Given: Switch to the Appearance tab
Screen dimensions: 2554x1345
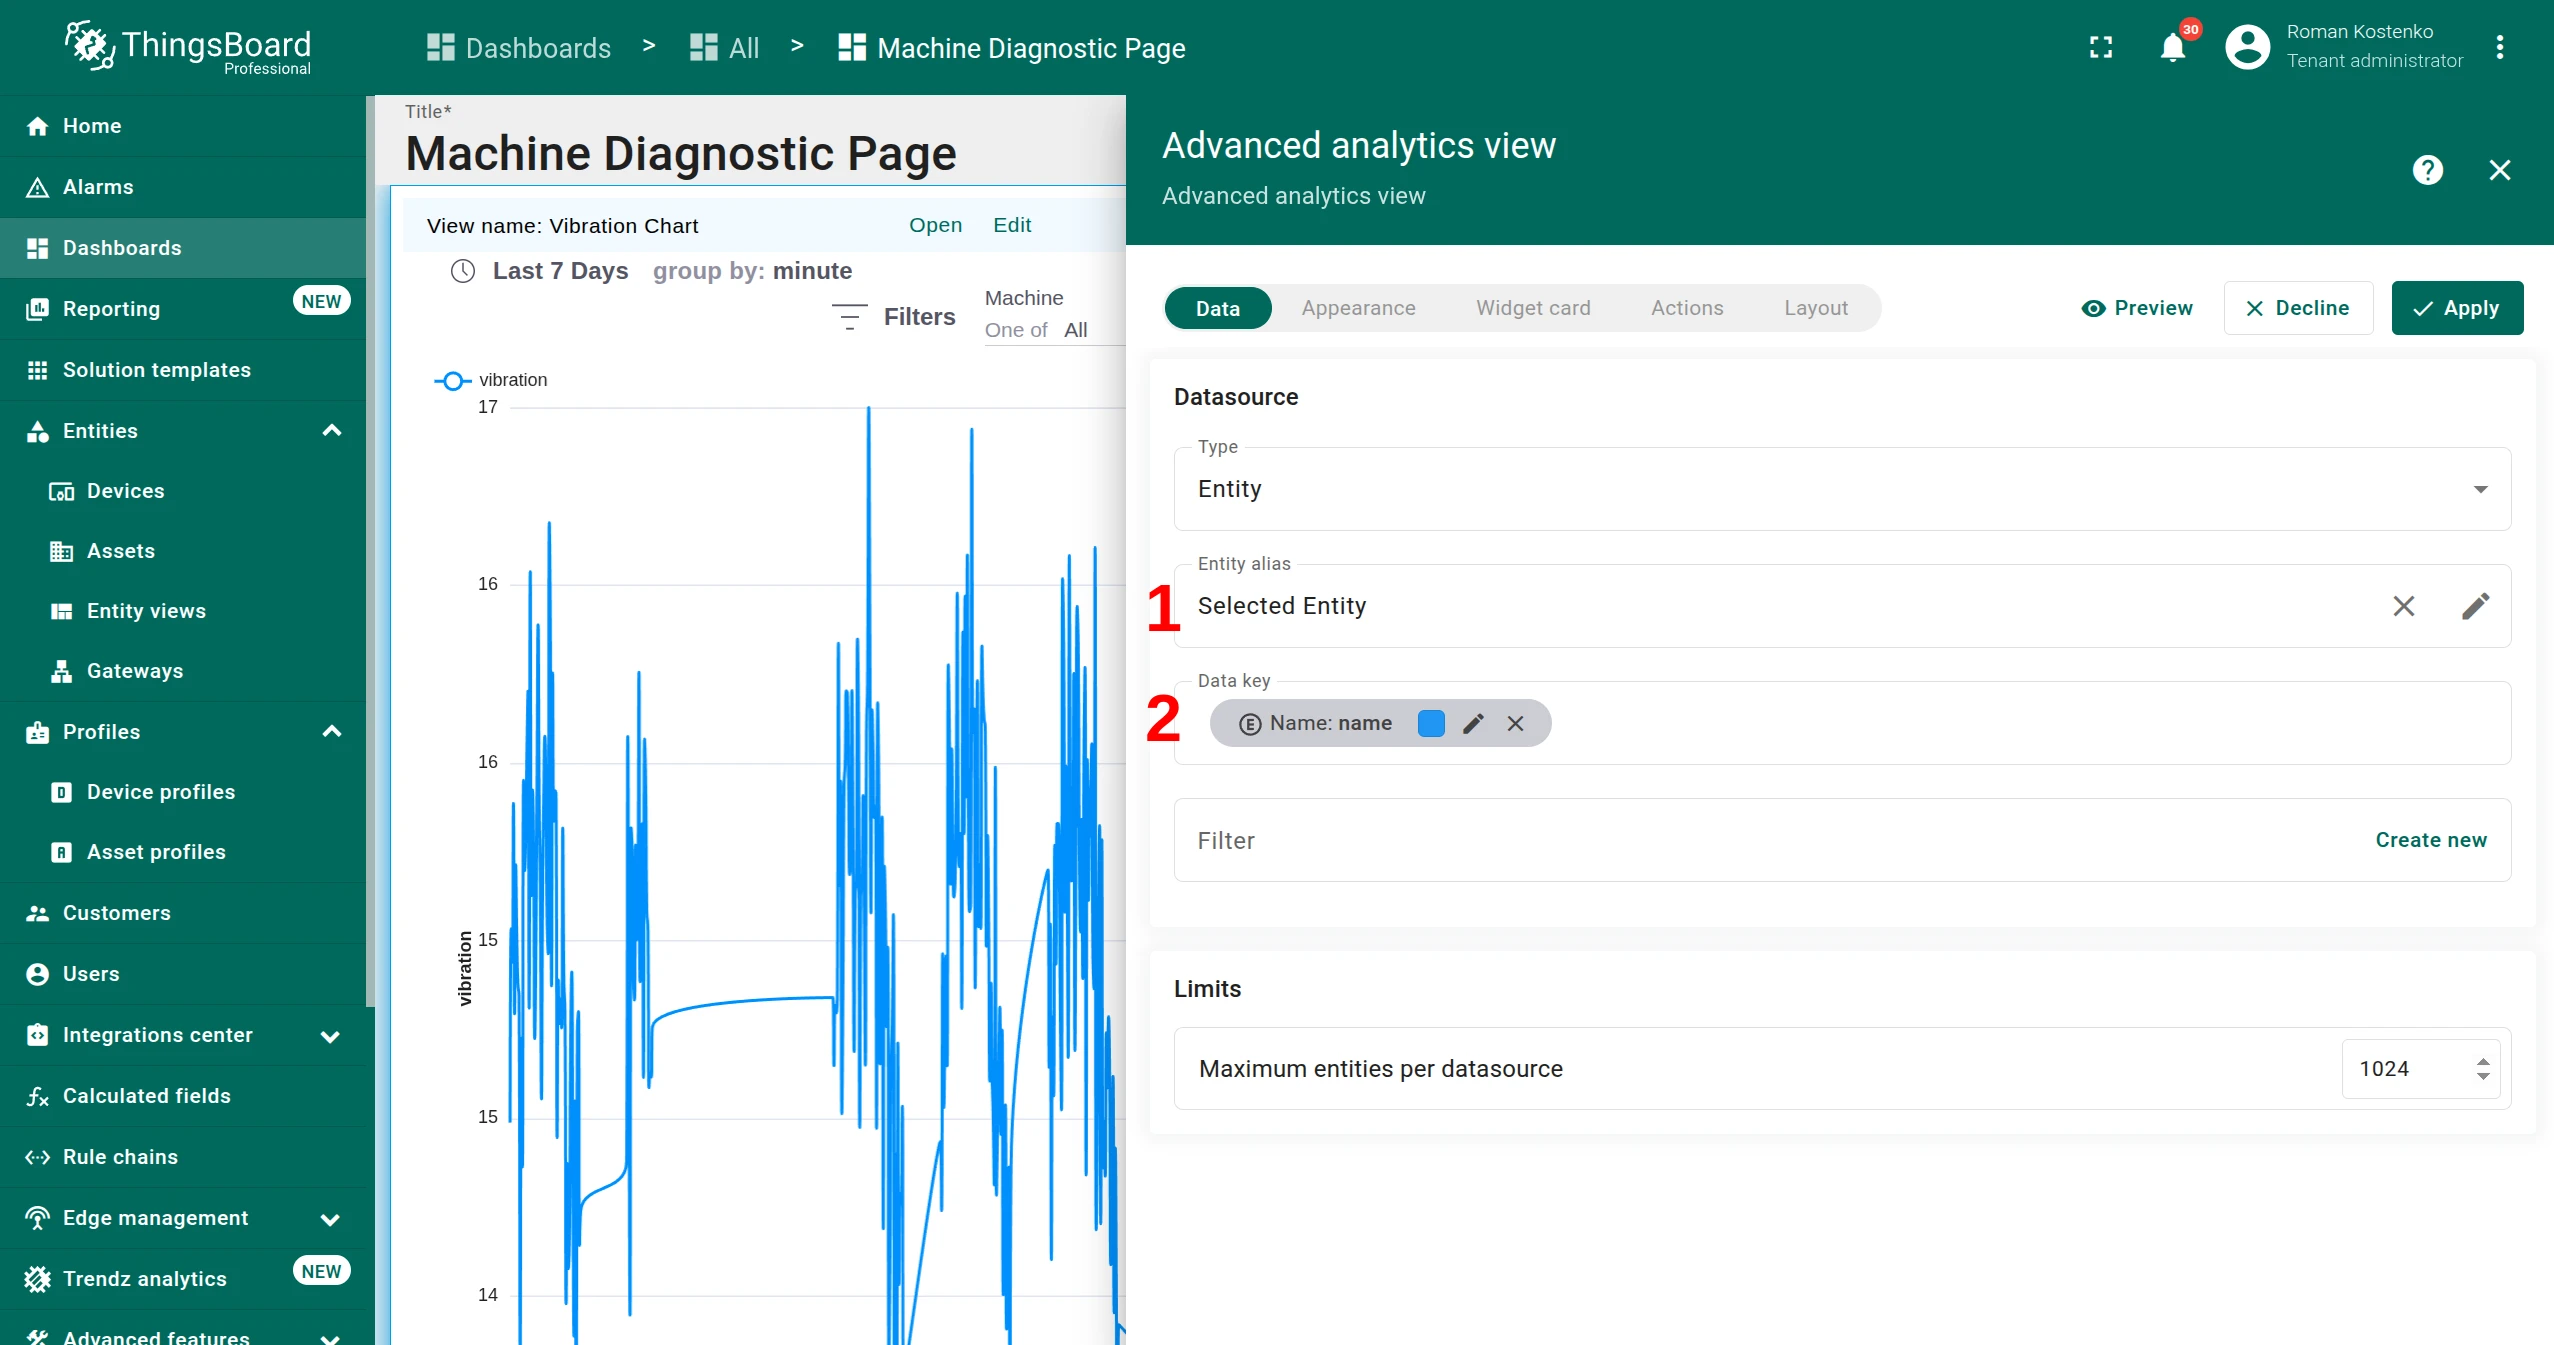Looking at the screenshot, I should point(1358,308).
